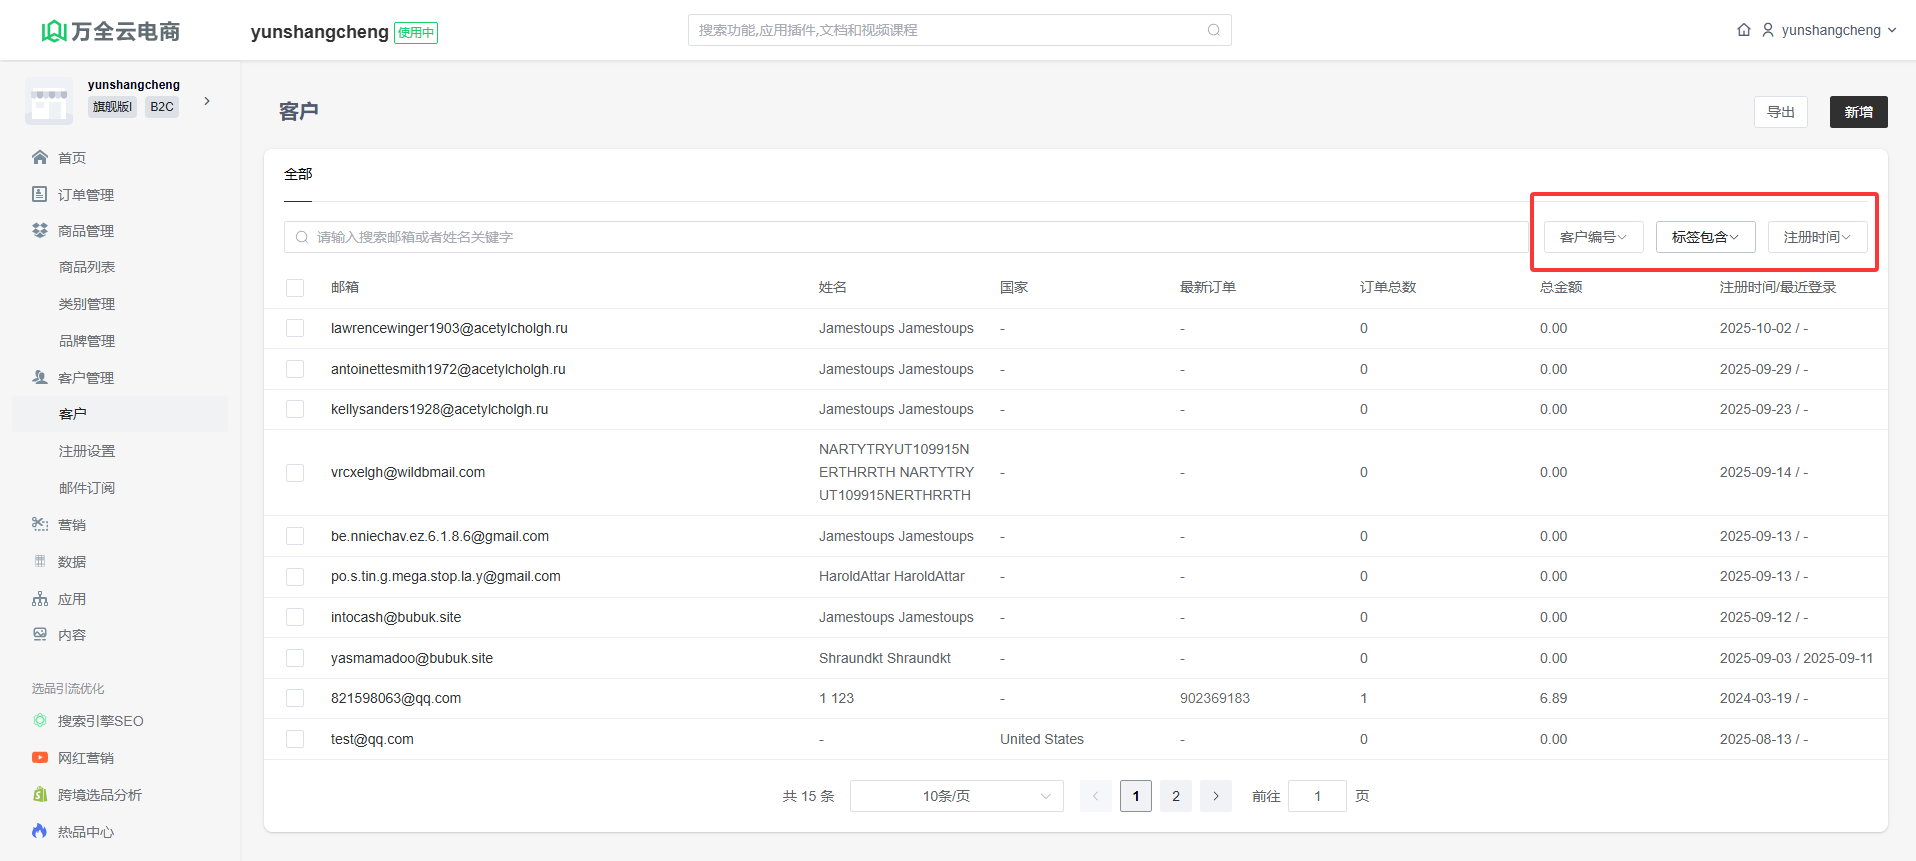Select the 全部 tab
Viewport: 1916px width, 861px height.
298,175
